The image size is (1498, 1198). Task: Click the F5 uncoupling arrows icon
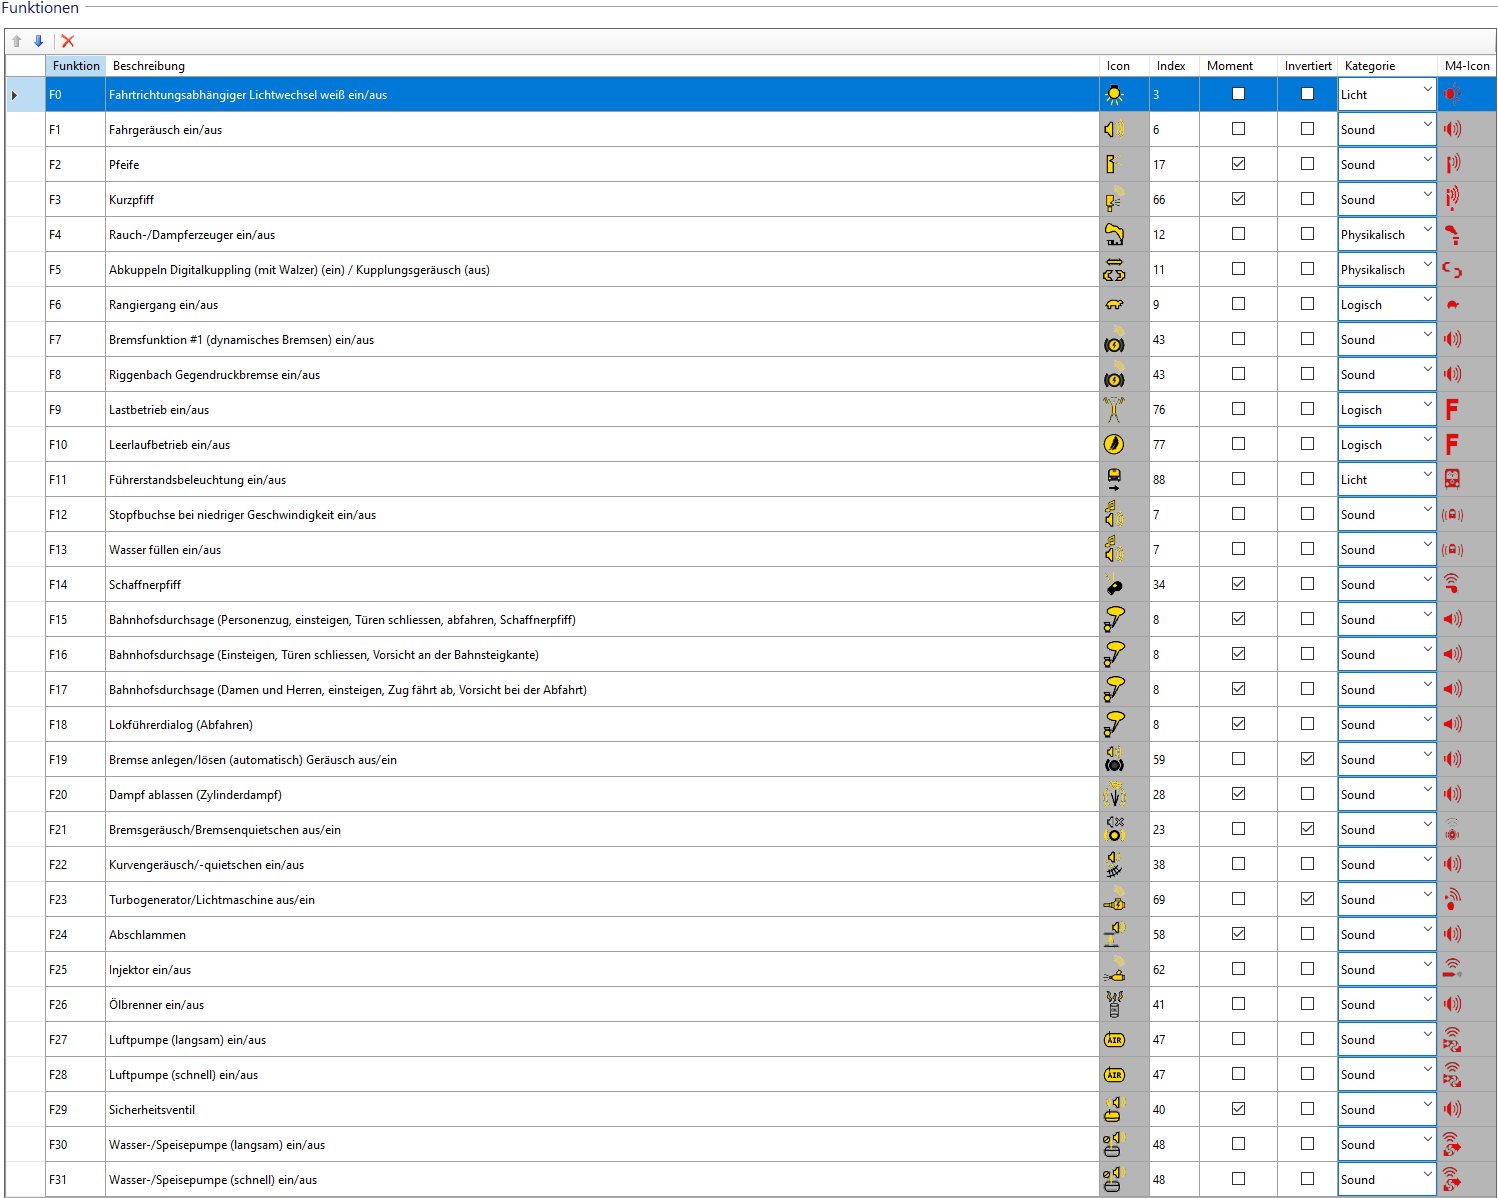(x=1114, y=270)
